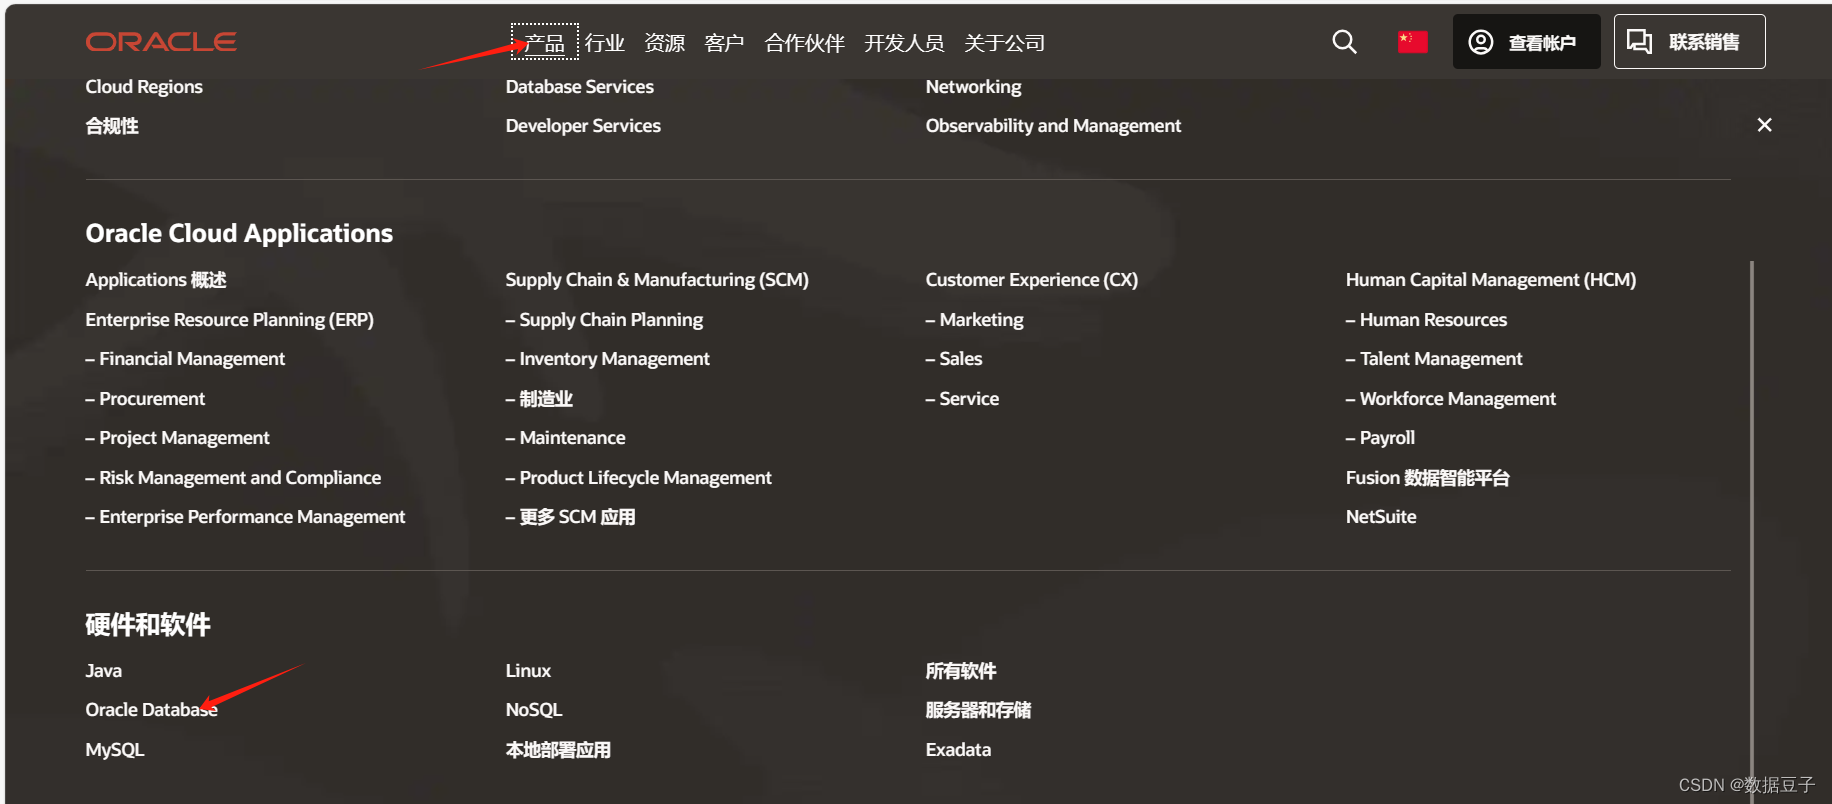Open the 关于公司 menu
This screenshot has width=1832, height=804.
(x=1005, y=43)
